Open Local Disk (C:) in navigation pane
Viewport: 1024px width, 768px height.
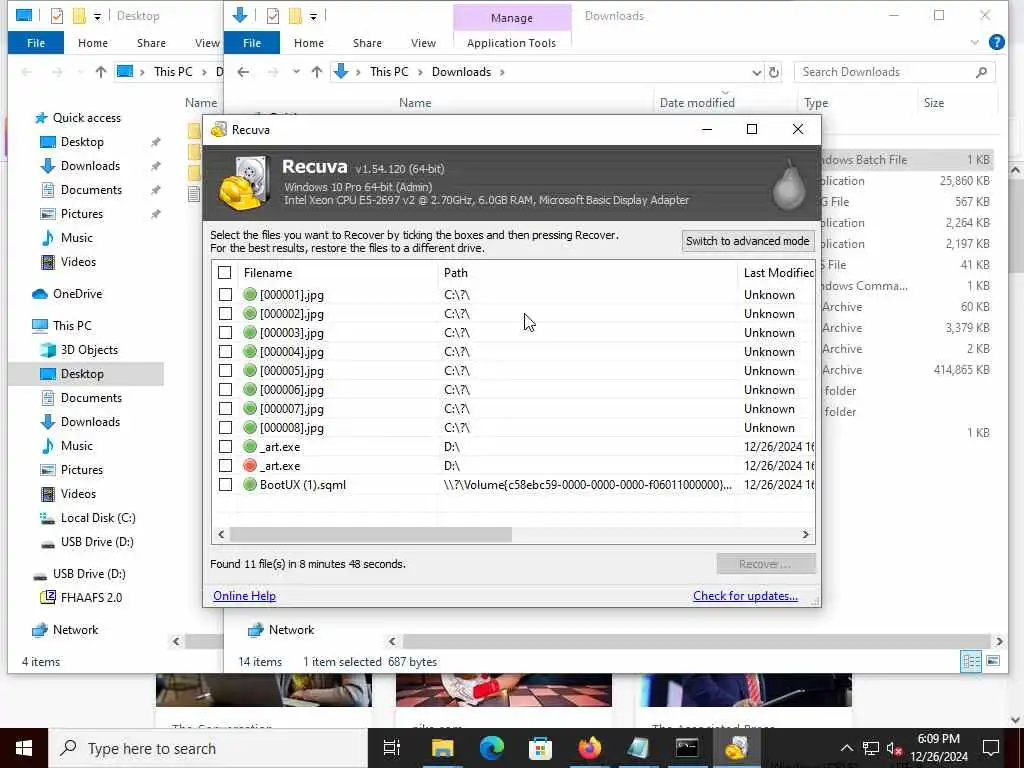click(98, 518)
